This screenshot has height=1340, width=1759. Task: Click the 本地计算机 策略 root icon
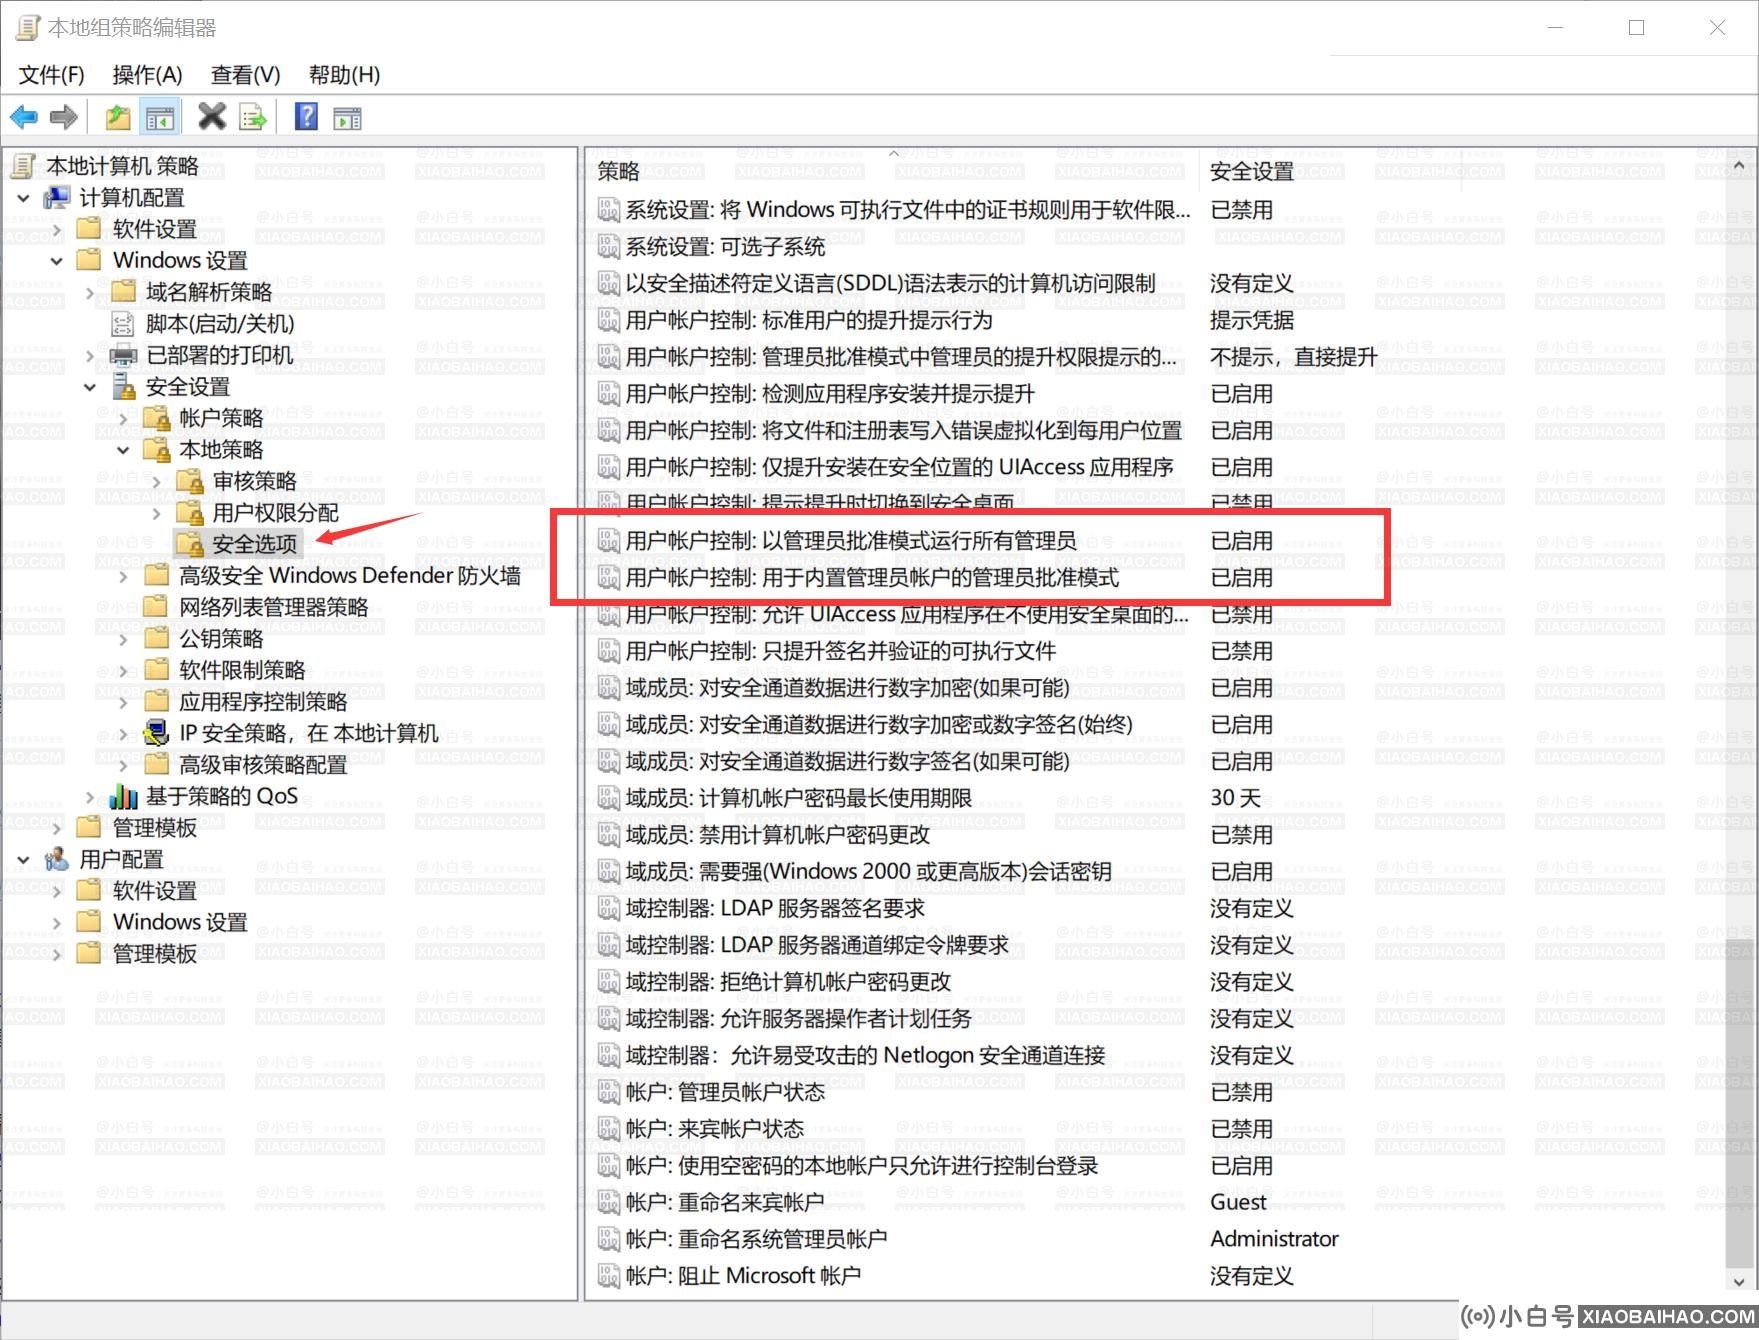24,165
